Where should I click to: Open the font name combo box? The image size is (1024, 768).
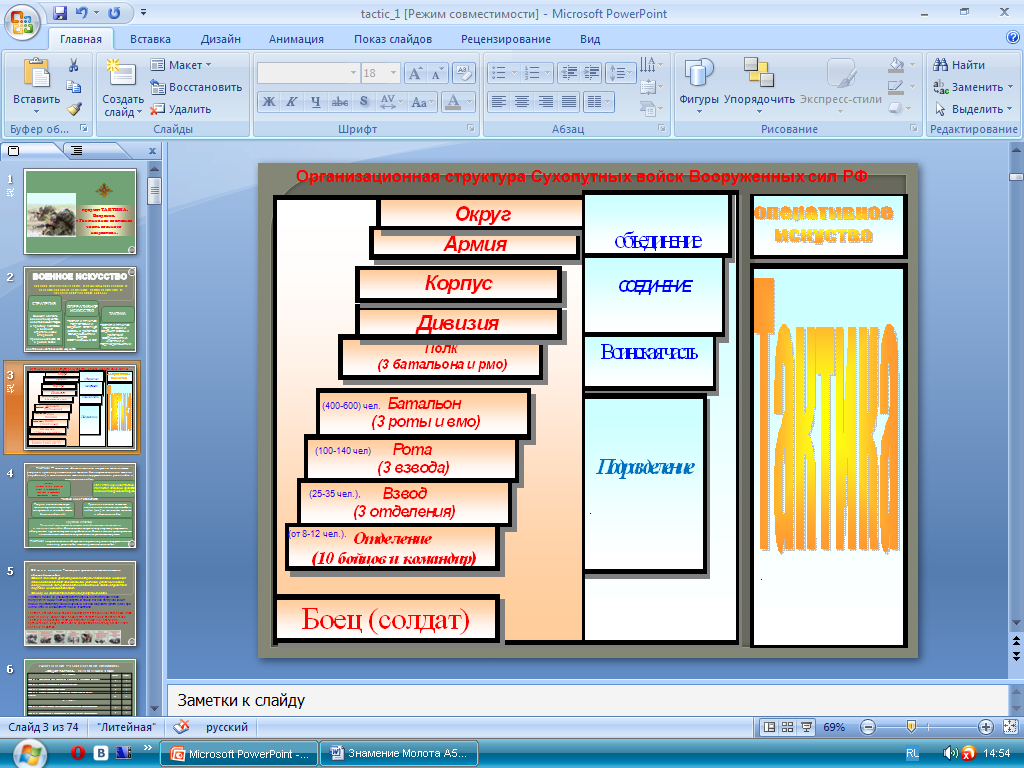(308, 73)
